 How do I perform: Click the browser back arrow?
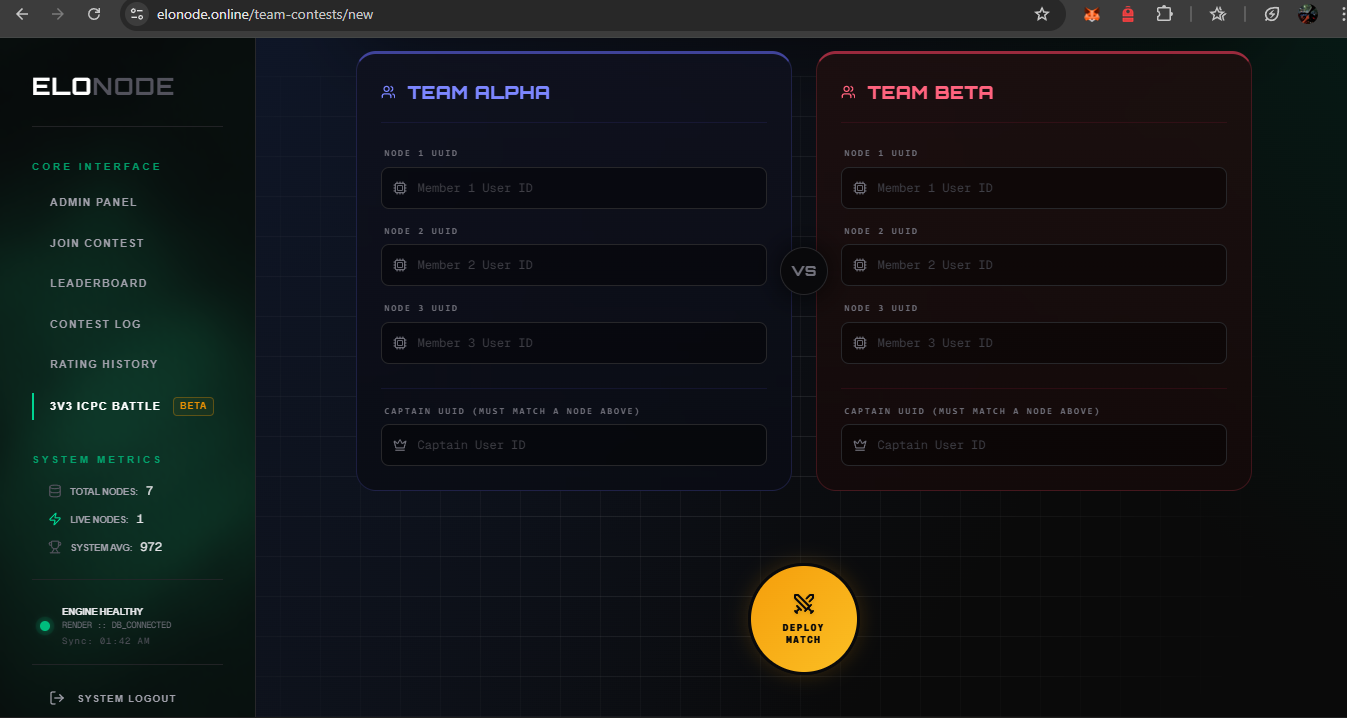pos(22,14)
